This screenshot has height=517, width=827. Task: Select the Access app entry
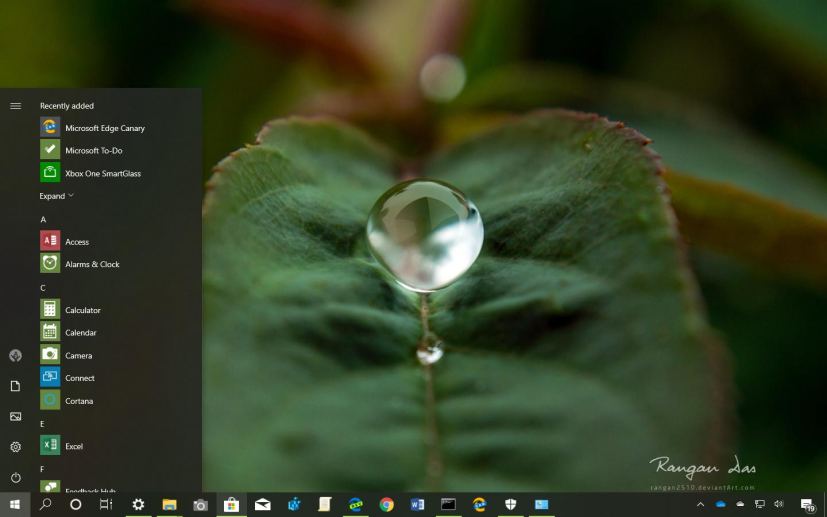[x=76, y=241]
